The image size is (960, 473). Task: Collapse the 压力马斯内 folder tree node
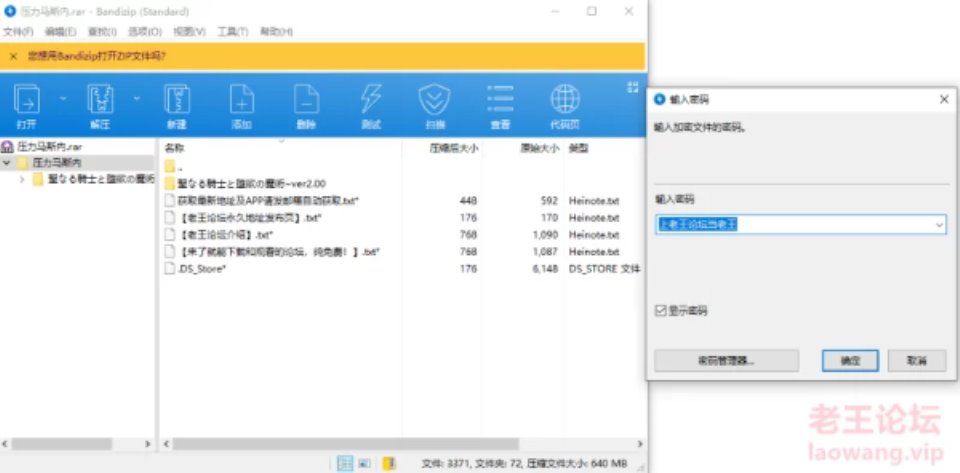click(7, 163)
